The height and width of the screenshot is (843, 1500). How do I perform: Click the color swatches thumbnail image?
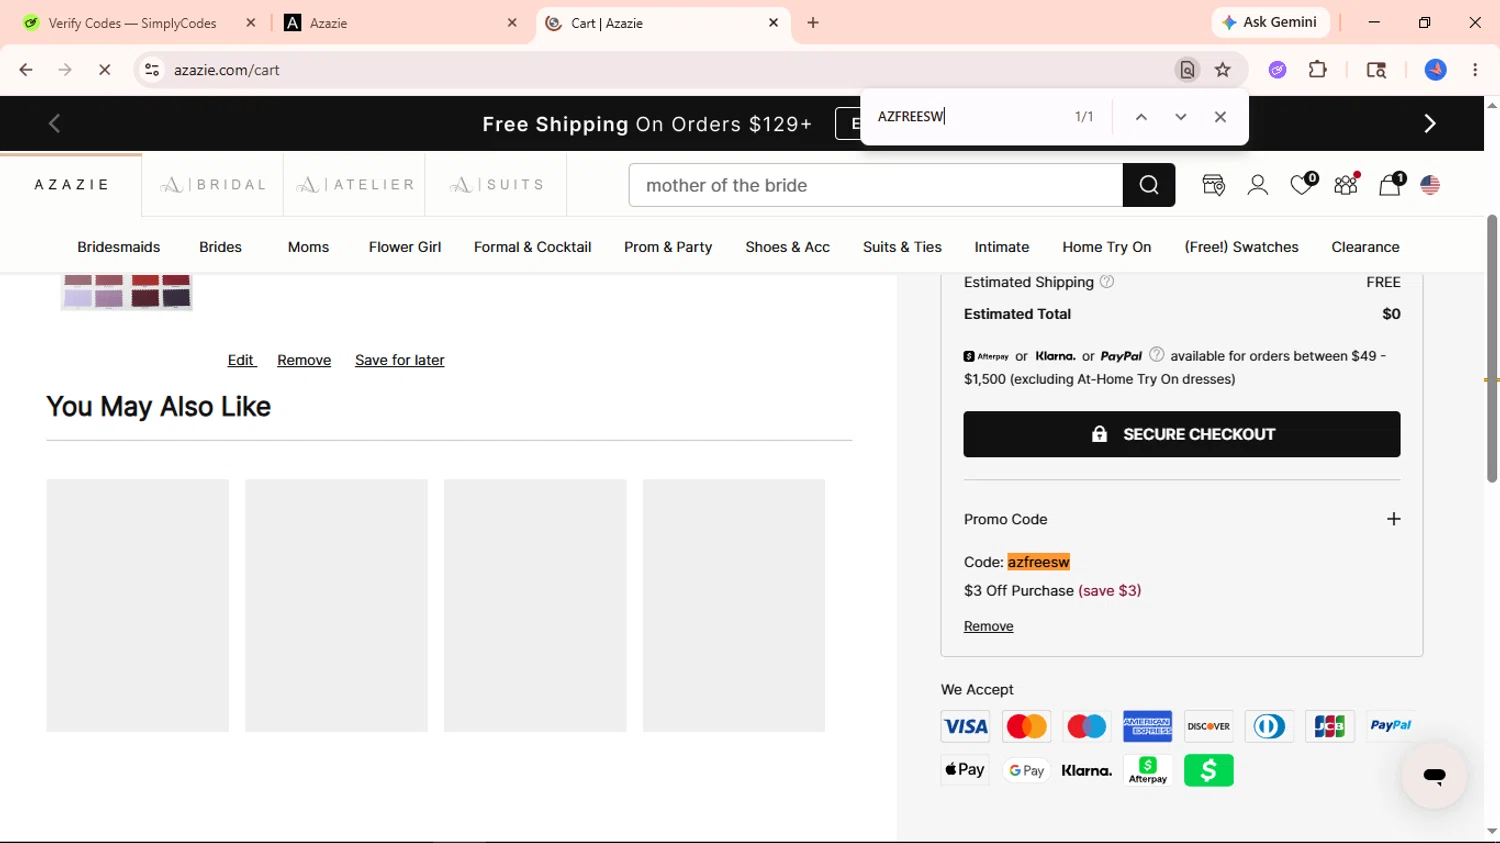pos(127,292)
